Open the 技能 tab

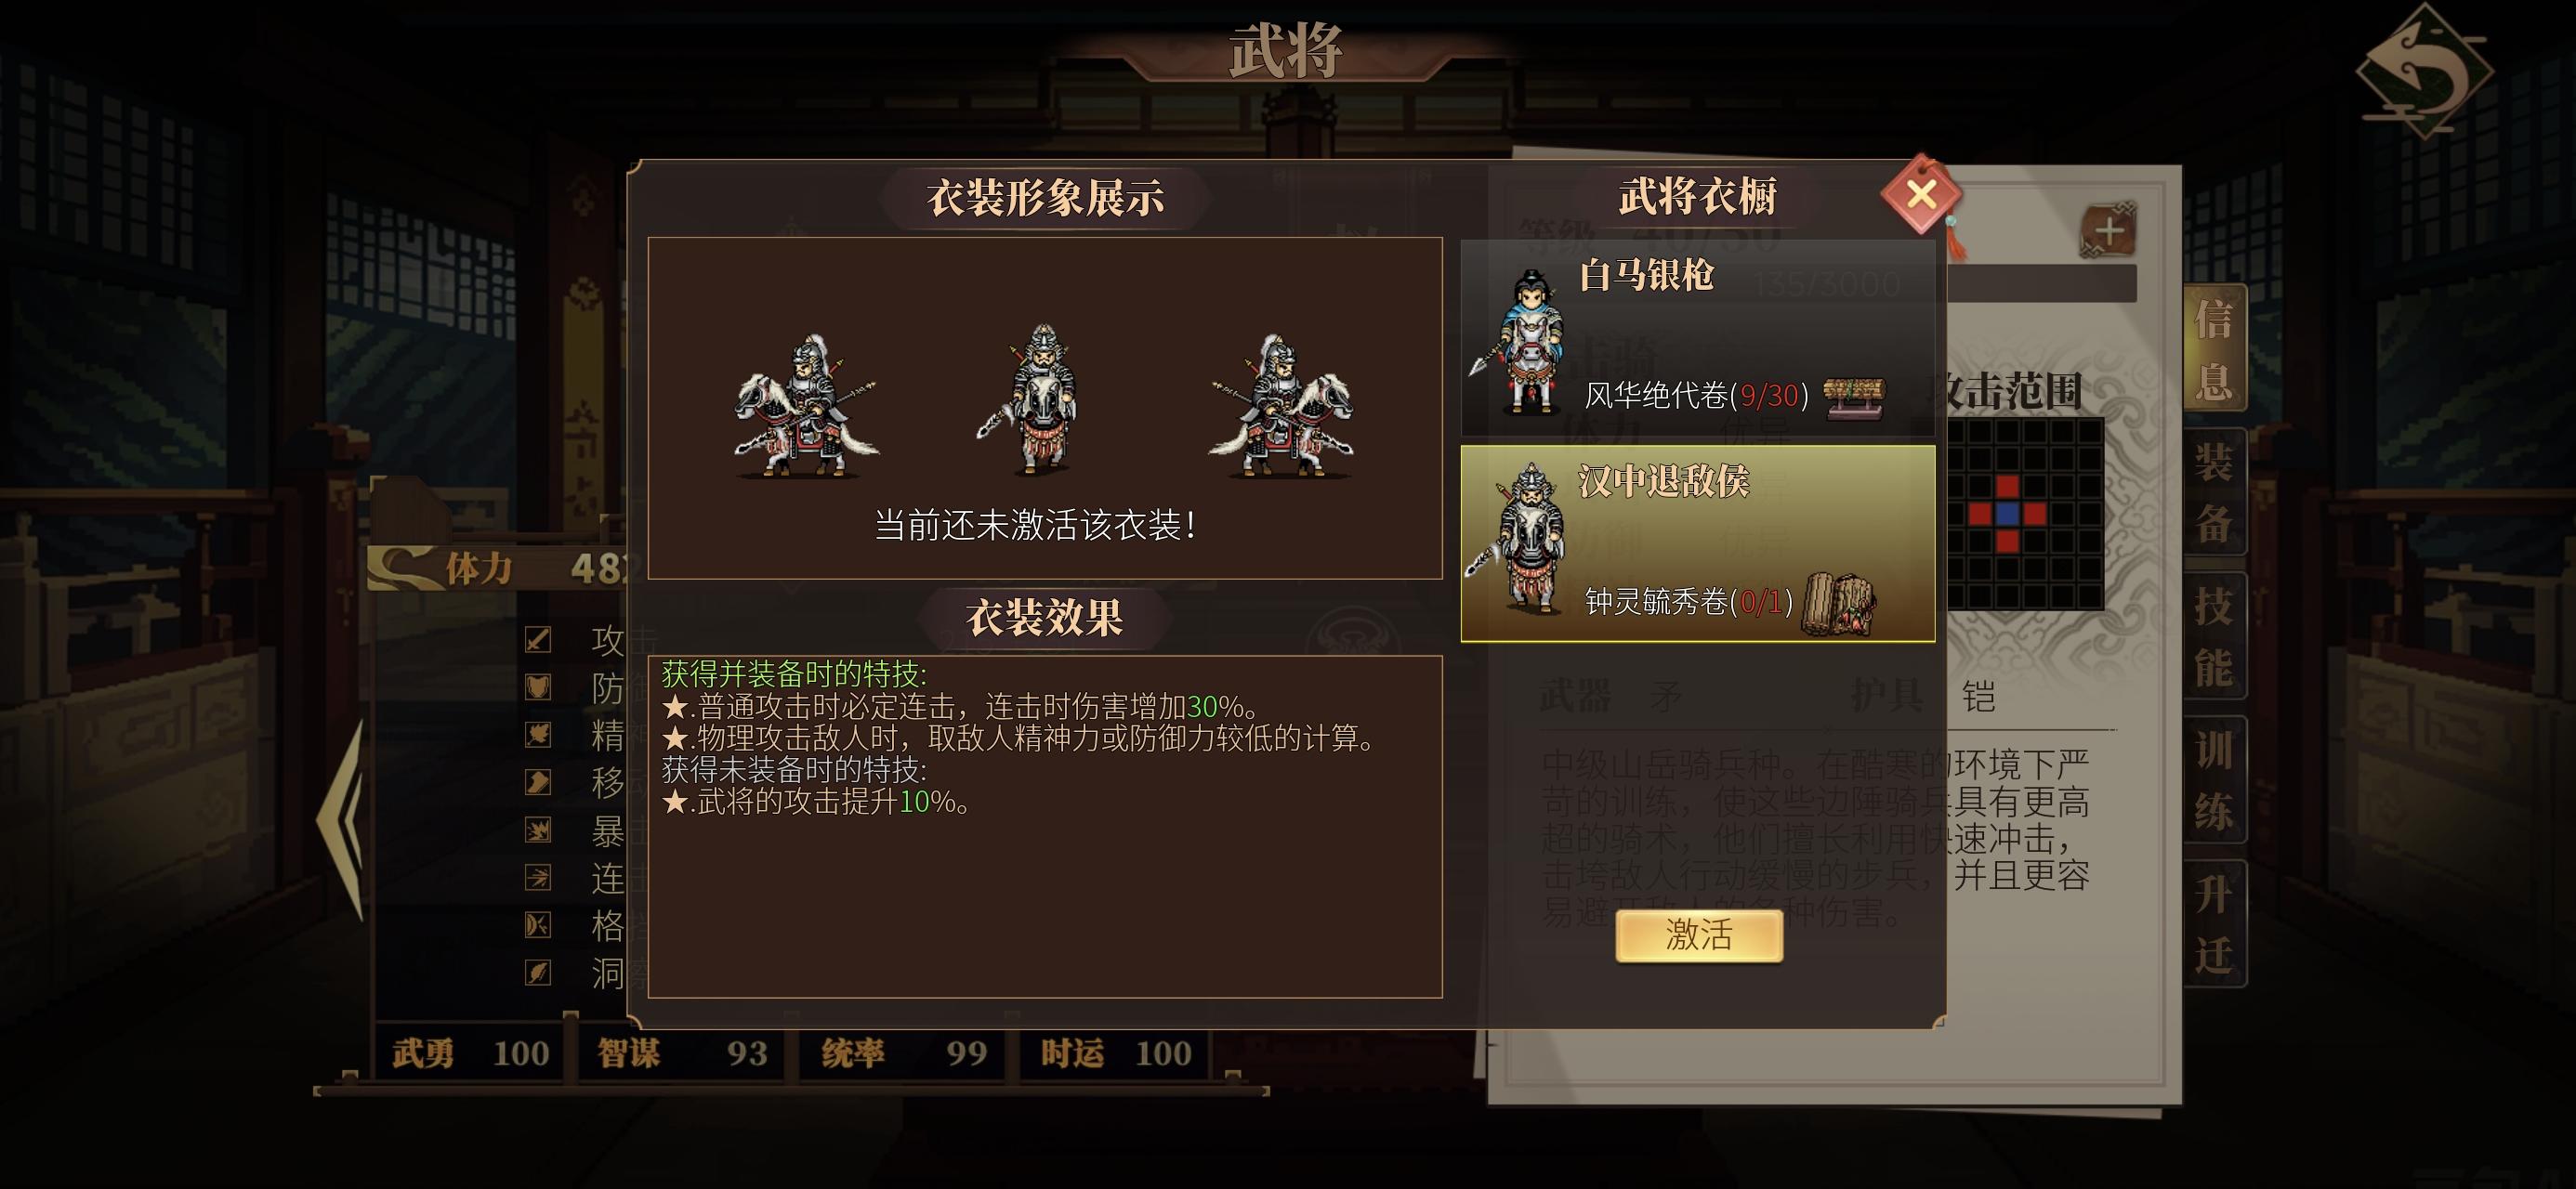click(x=2214, y=636)
